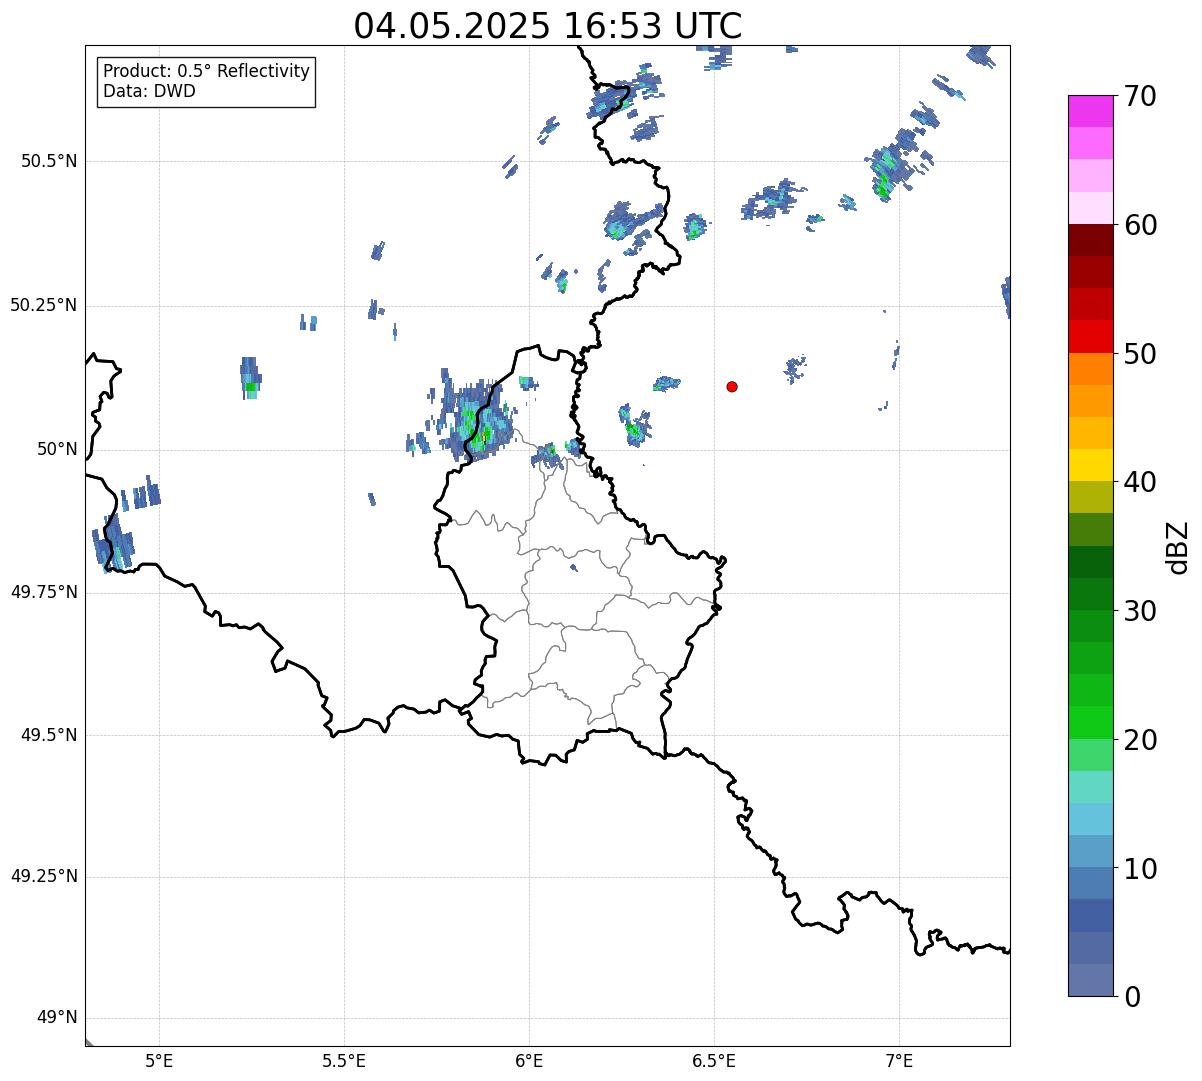Click the colorbar tick value 60
This screenshot has width=1202, height=1081.
[x=1140, y=225]
